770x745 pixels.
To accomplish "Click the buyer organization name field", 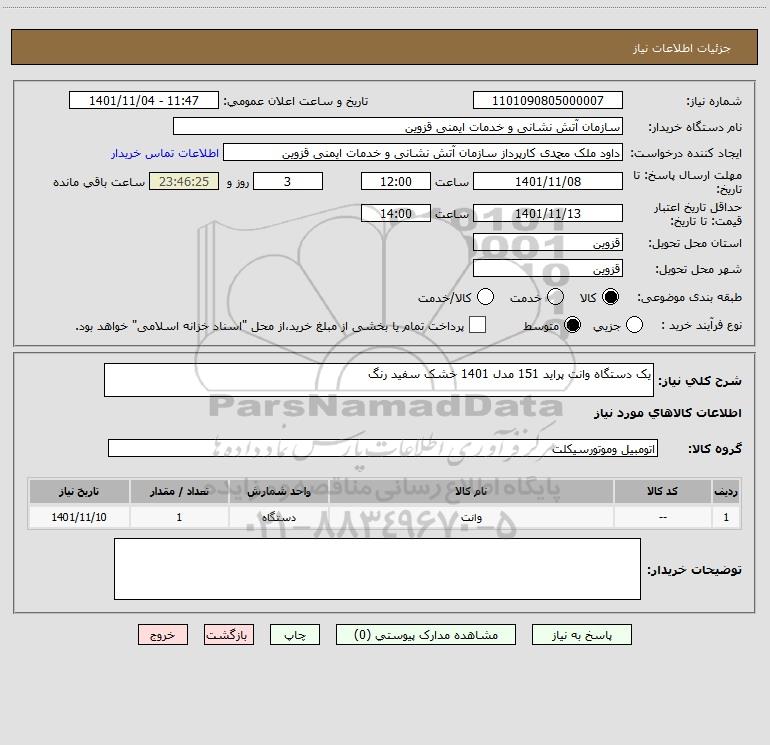I will [398, 127].
